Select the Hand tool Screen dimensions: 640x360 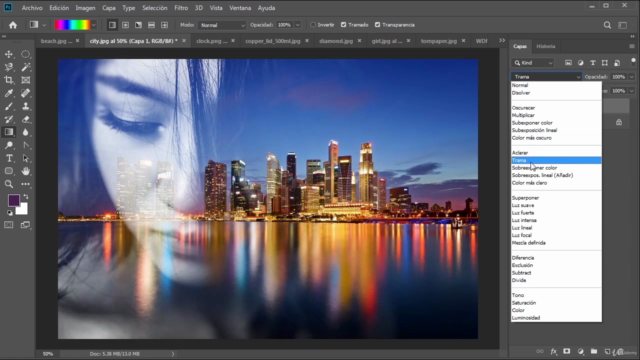(x=25, y=171)
